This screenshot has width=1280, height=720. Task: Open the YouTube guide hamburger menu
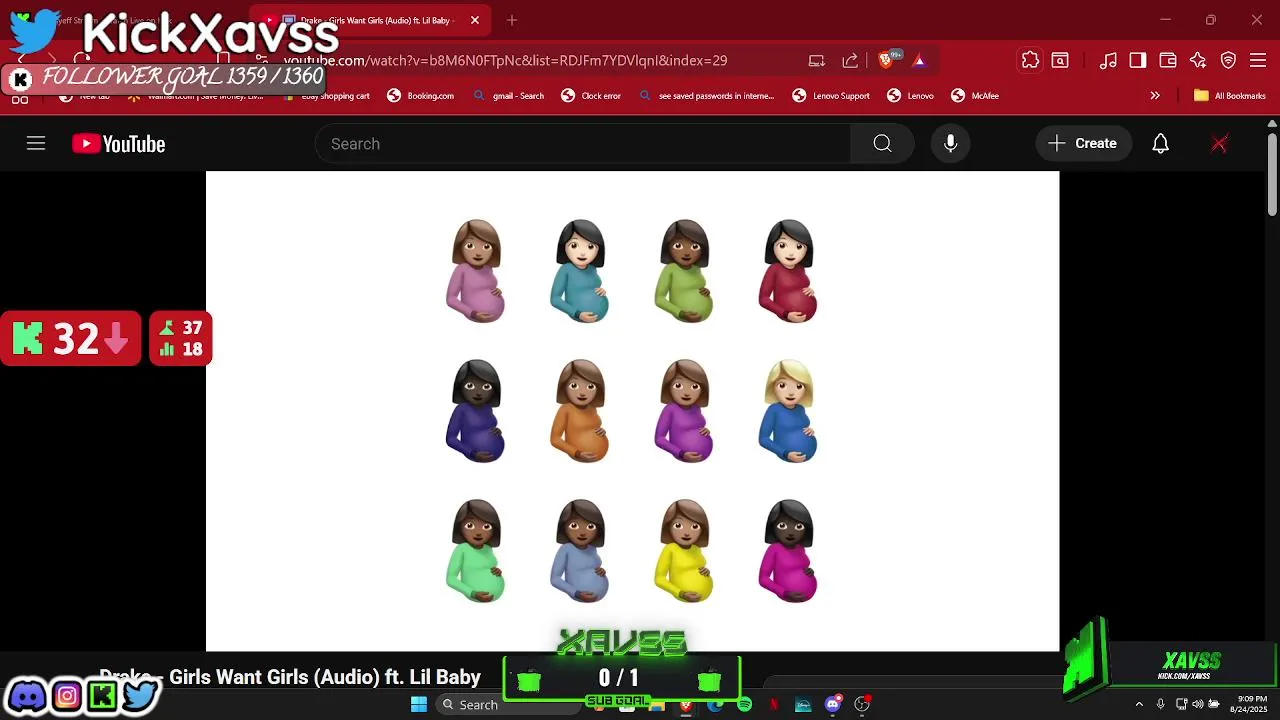tap(36, 144)
